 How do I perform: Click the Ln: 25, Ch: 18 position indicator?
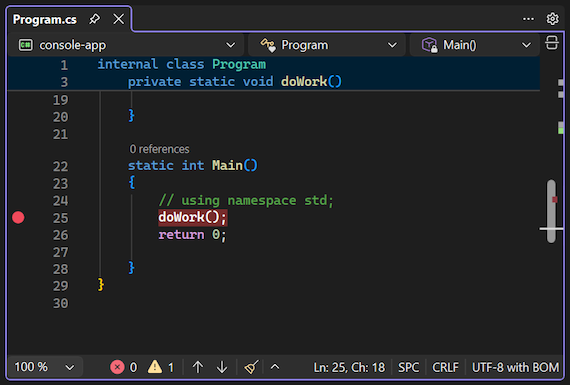349,367
